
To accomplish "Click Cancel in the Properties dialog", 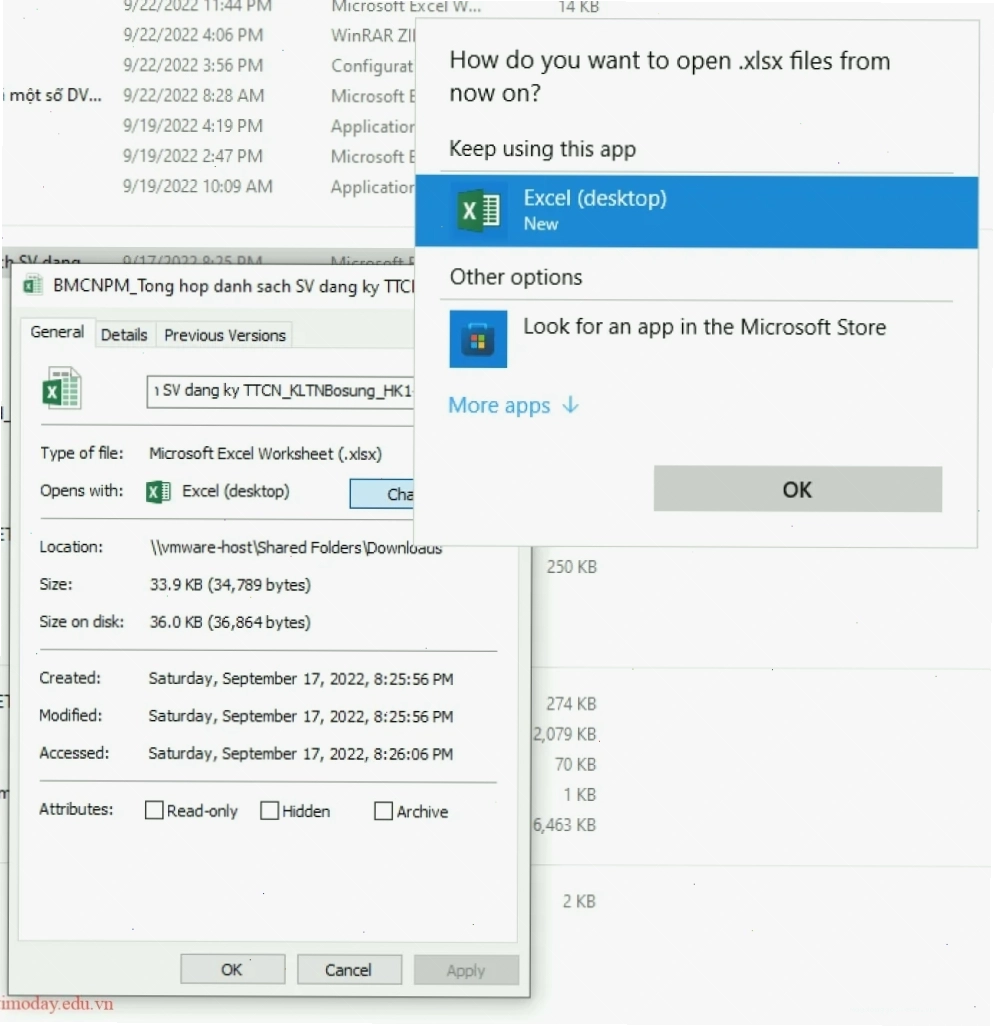I will click(349, 969).
